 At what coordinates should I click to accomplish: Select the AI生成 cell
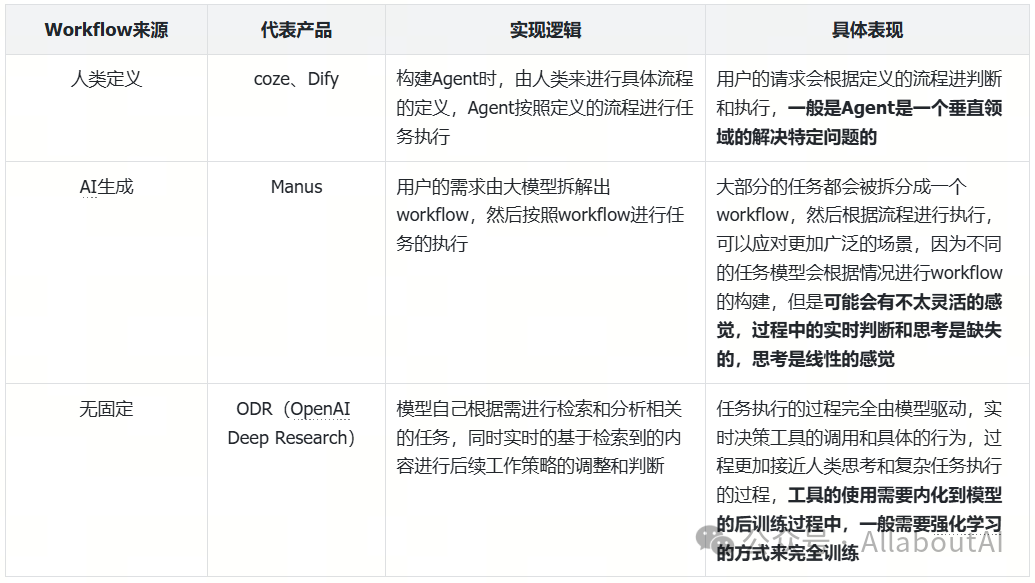(x=105, y=186)
